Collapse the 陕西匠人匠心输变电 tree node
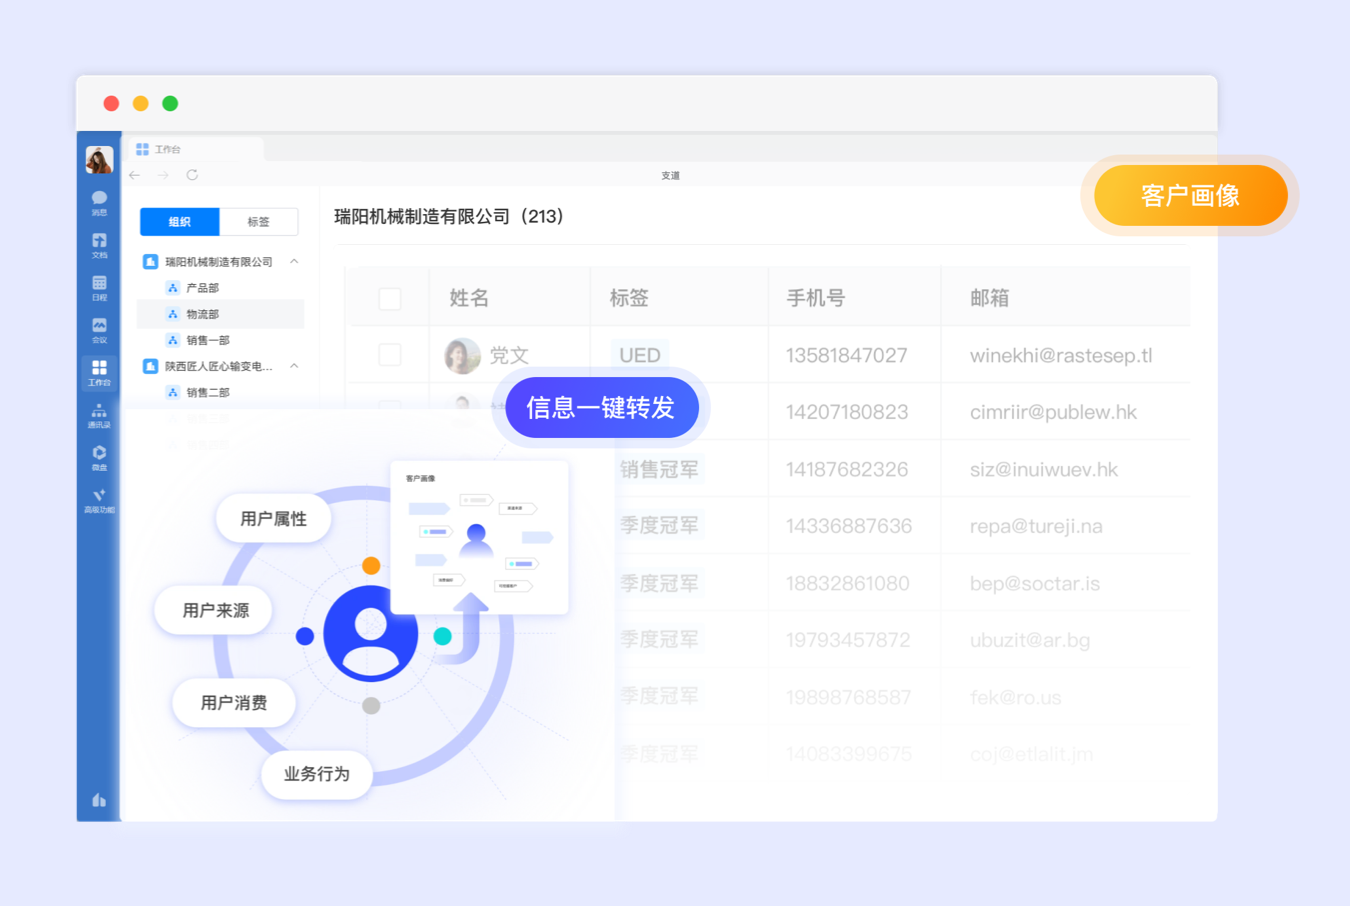This screenshot has height=906, width=1350. coord(294,366)
